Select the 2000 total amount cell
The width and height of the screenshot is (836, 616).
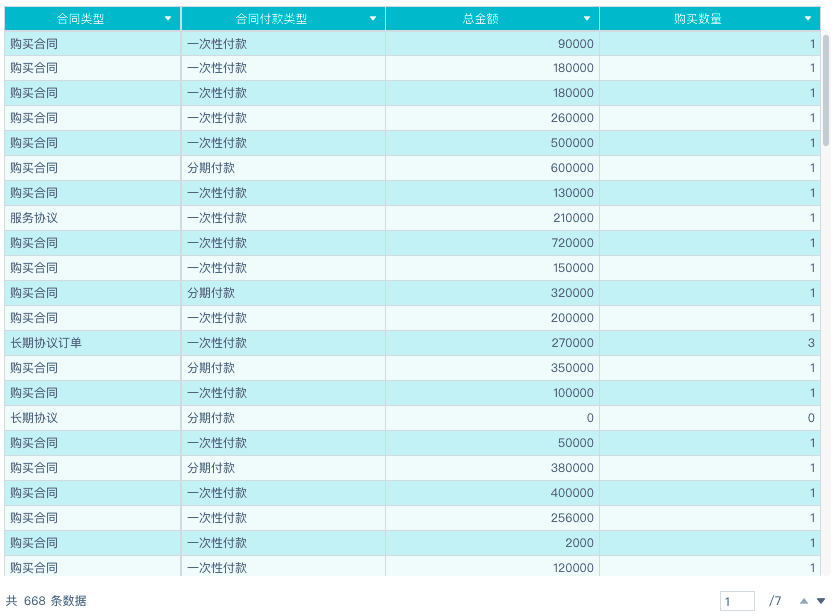[x=580, y=543]
